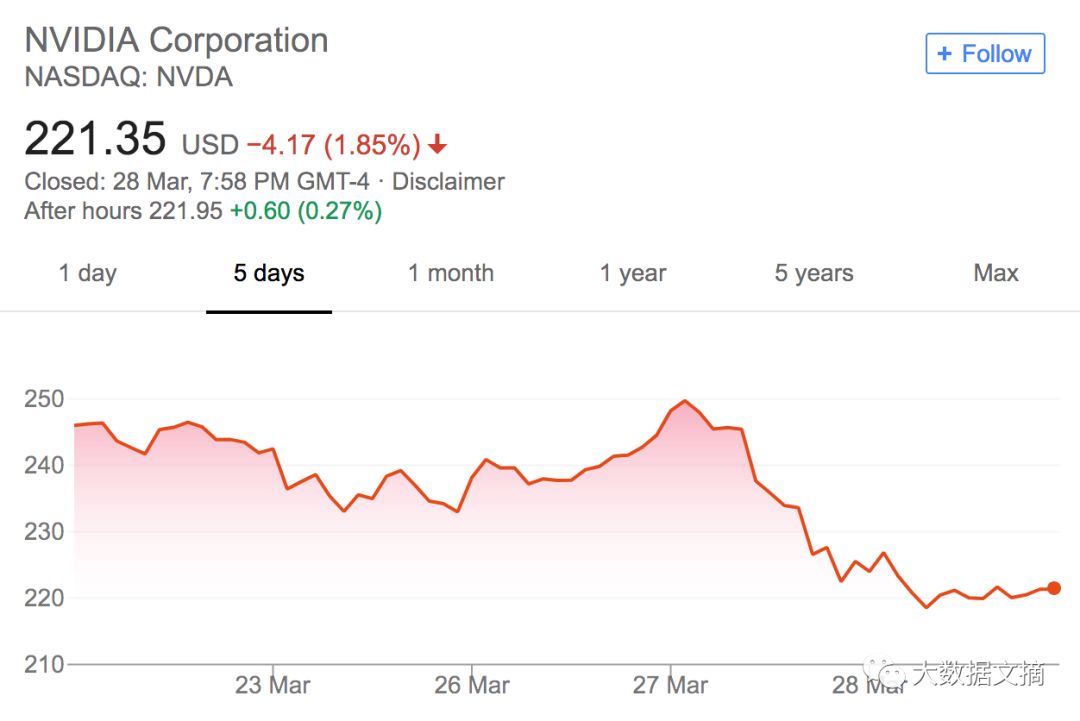Click the 26 Mar date axis label
Image resolution: width=1080 pixels, height=721 pixels.
(472, 685)
